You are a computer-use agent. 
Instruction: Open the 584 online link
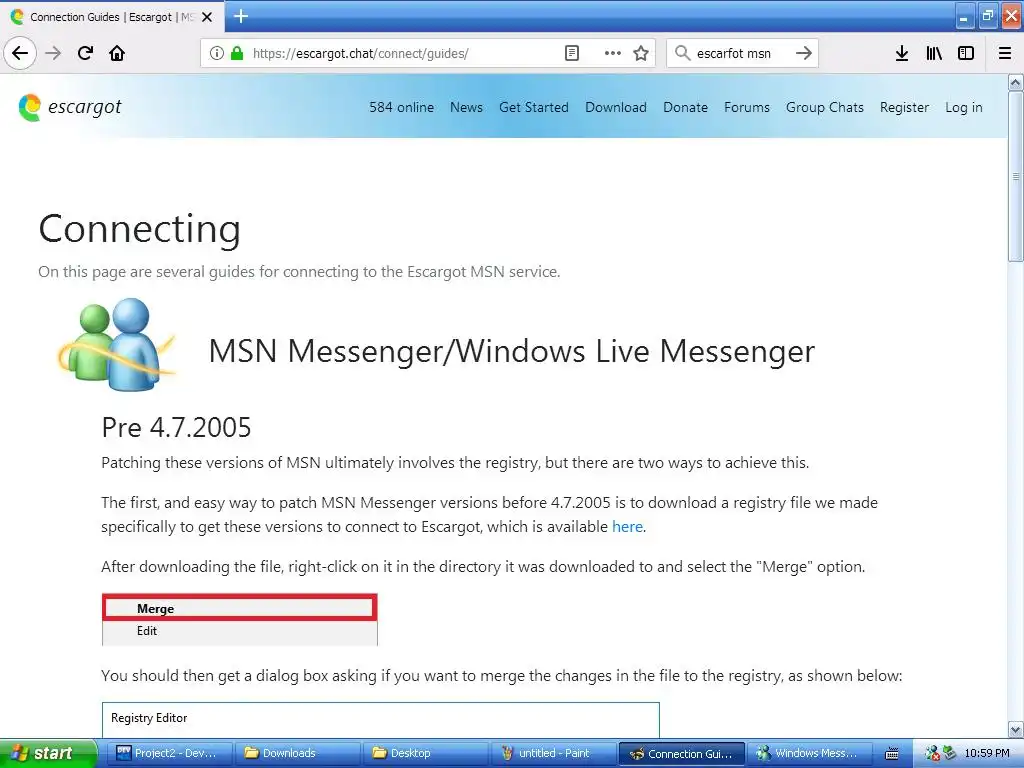tap(402, 107)
